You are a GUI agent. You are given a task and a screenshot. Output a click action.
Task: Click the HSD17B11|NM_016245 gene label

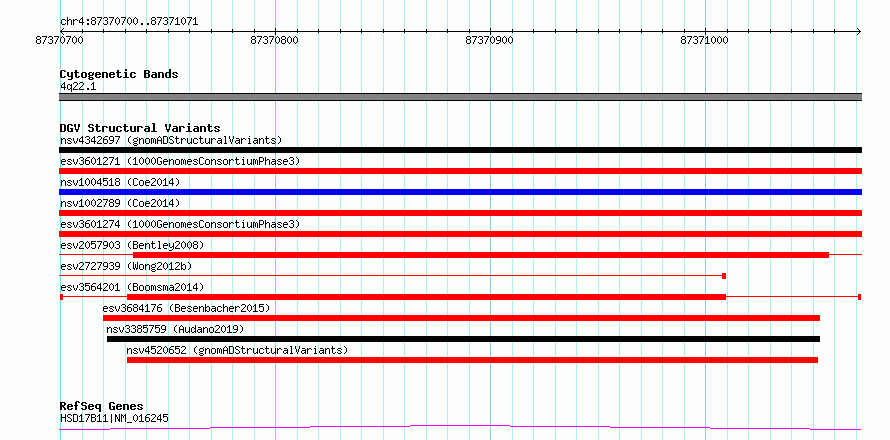(x=114, y=419)
